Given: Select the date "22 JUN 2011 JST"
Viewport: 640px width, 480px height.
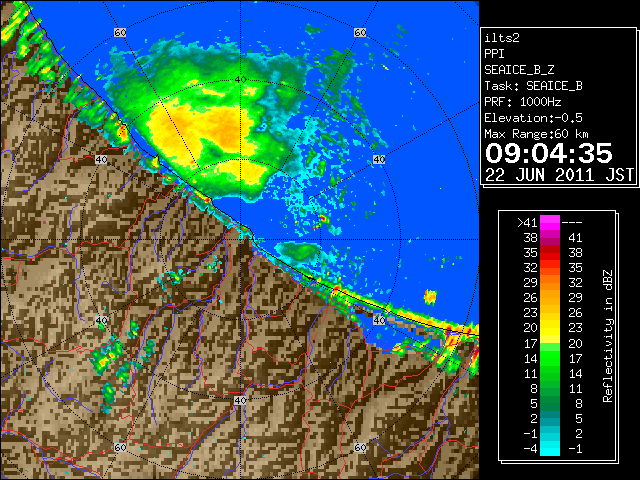Looking at the screenshot, I should coord(559,175).
